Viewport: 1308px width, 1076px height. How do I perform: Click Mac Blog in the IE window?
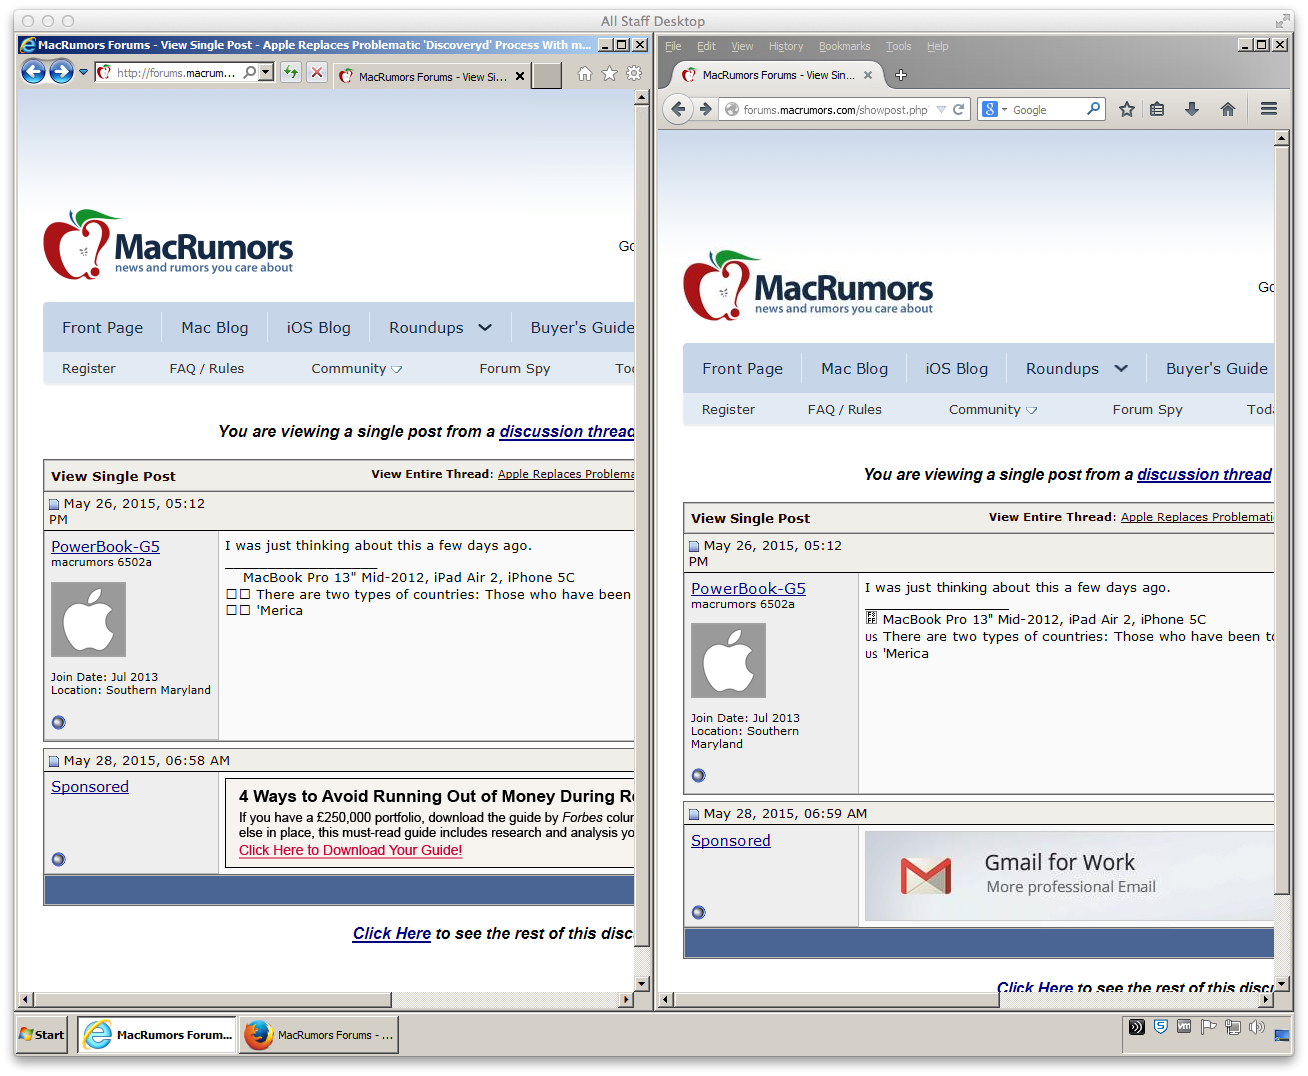215,328
